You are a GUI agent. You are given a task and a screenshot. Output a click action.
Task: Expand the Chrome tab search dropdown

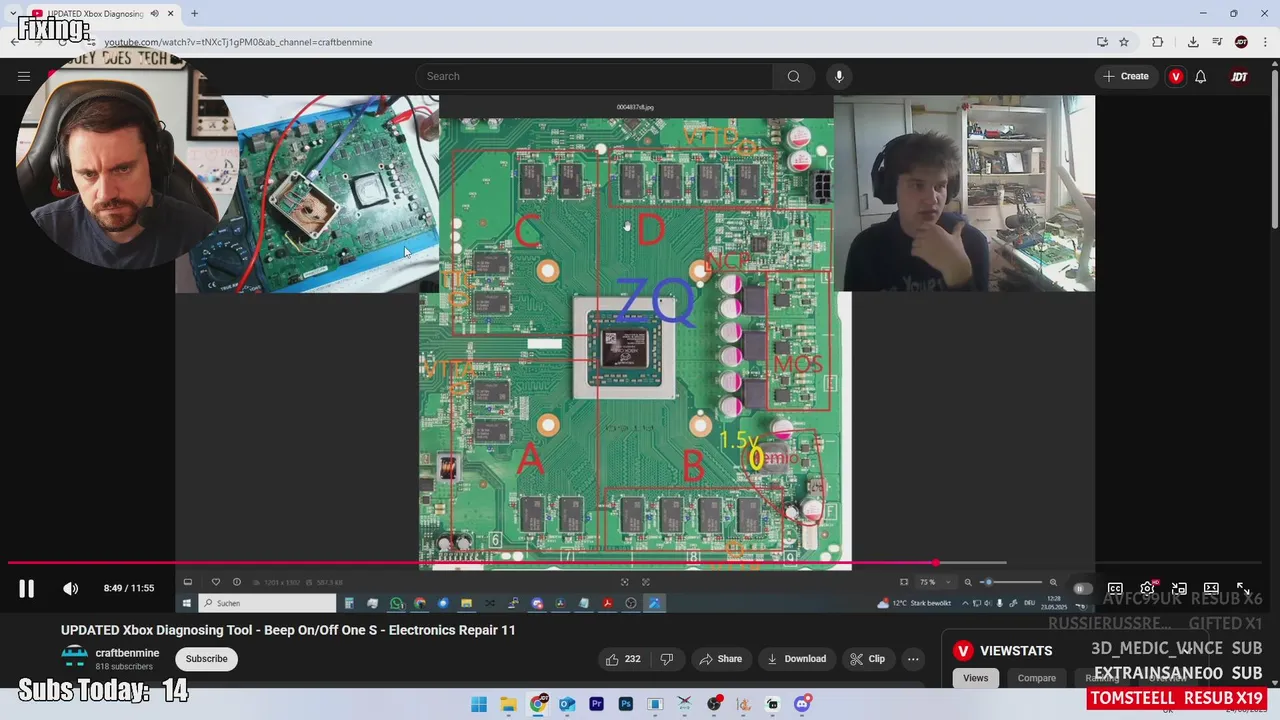[12, 13]
